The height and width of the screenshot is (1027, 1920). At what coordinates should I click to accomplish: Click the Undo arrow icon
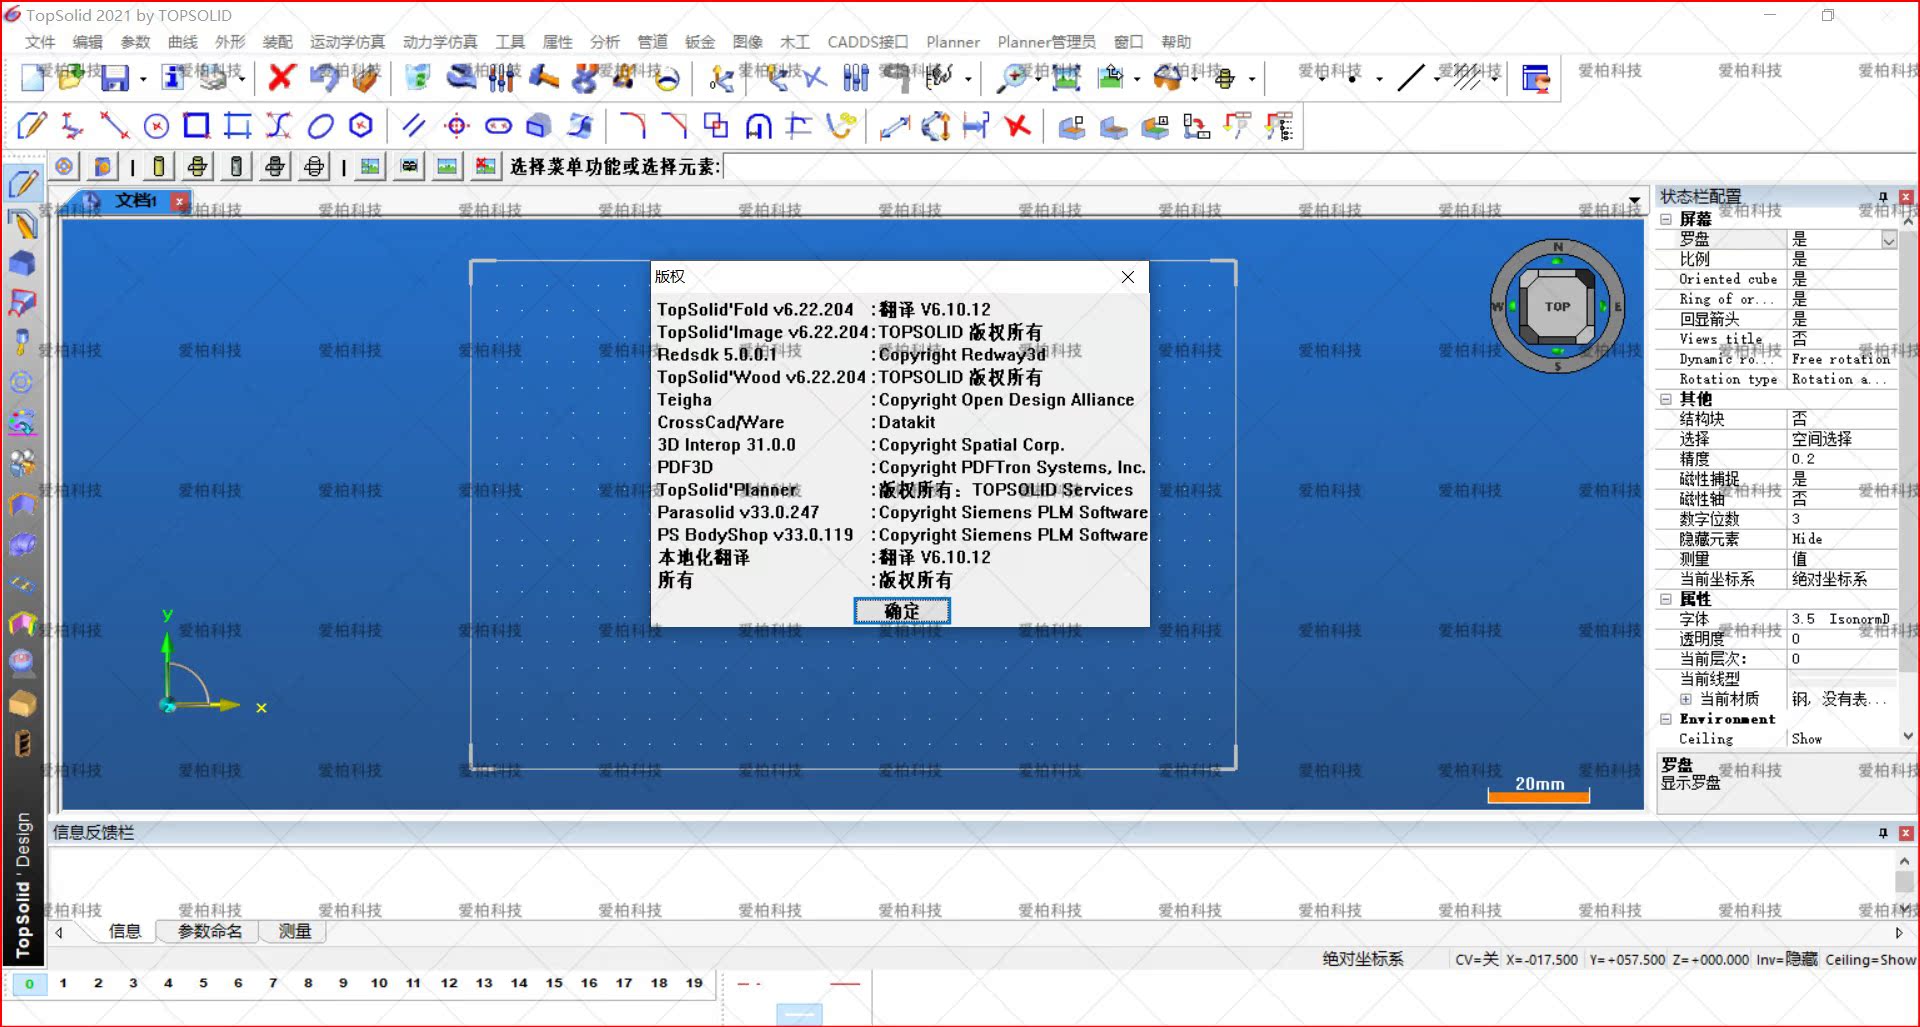tap(323, 77)
